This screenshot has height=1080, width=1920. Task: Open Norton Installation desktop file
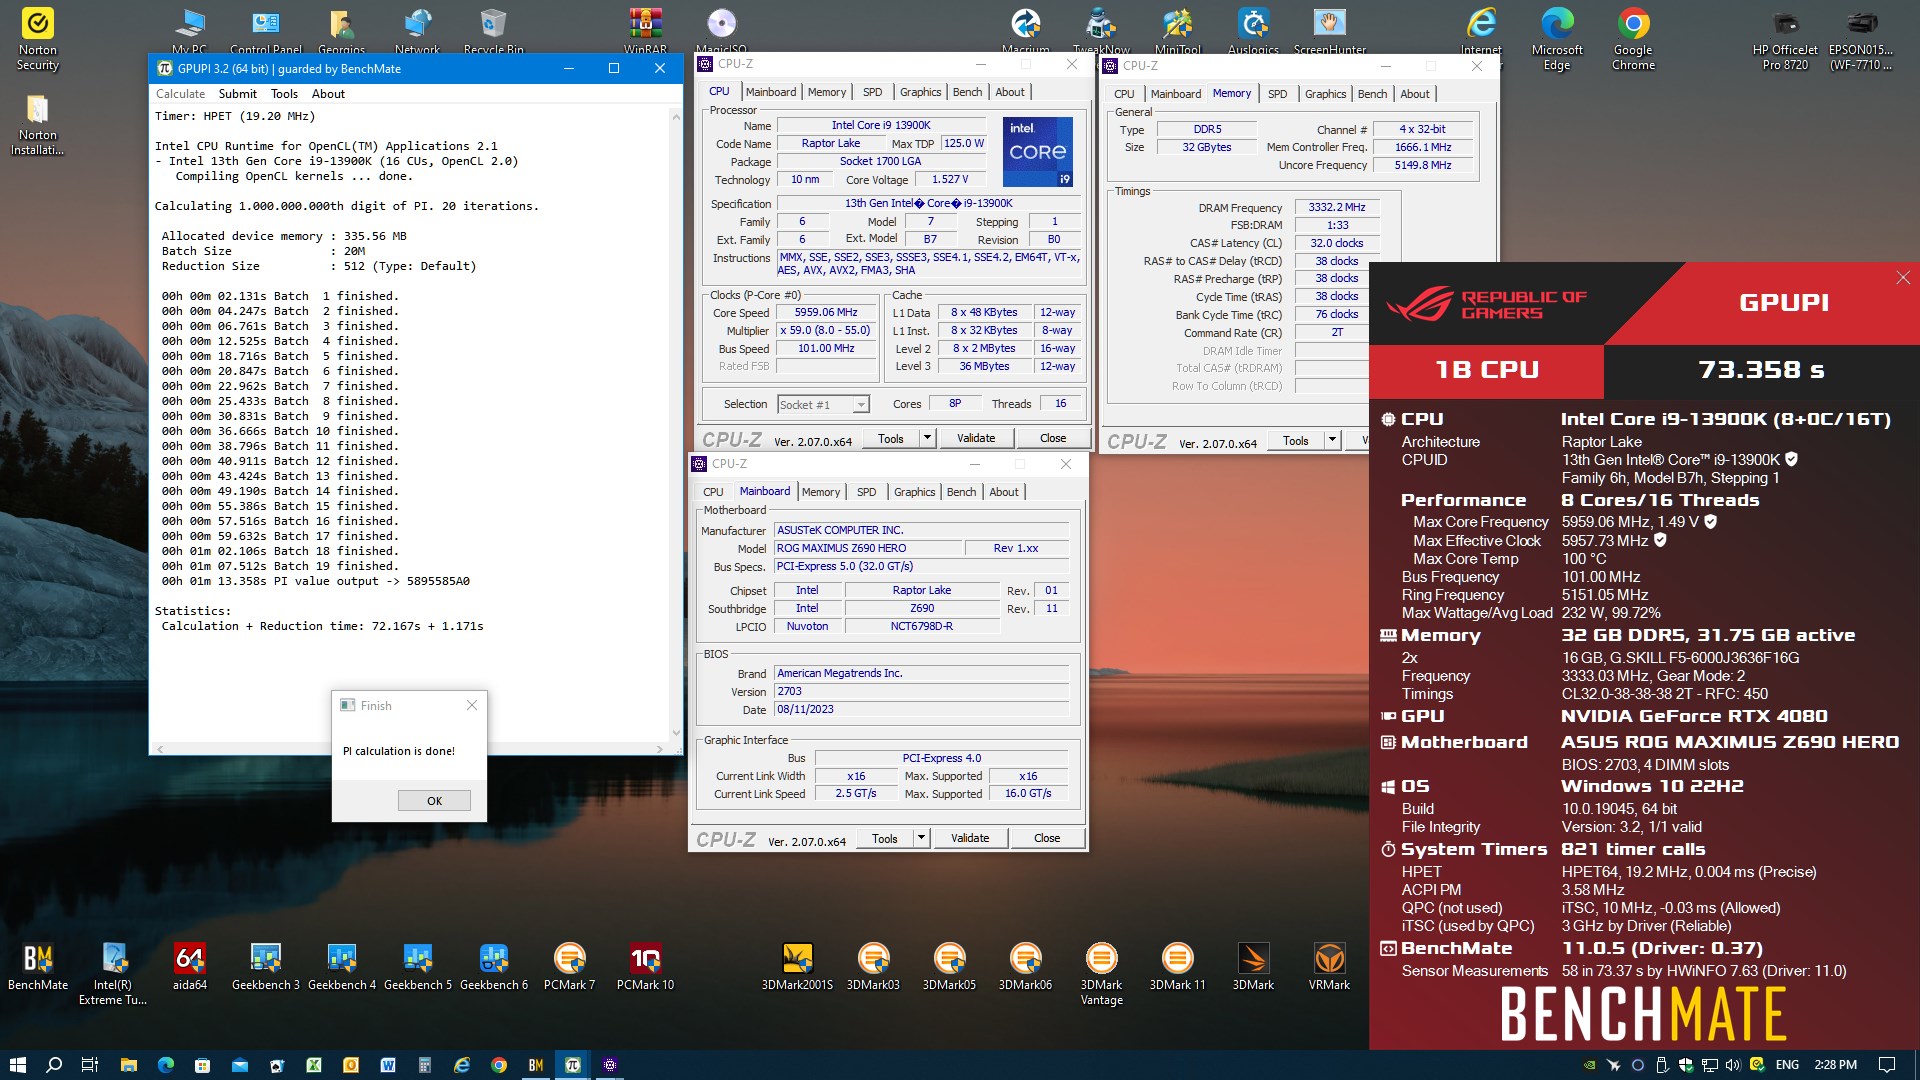[x=38, y=125]
